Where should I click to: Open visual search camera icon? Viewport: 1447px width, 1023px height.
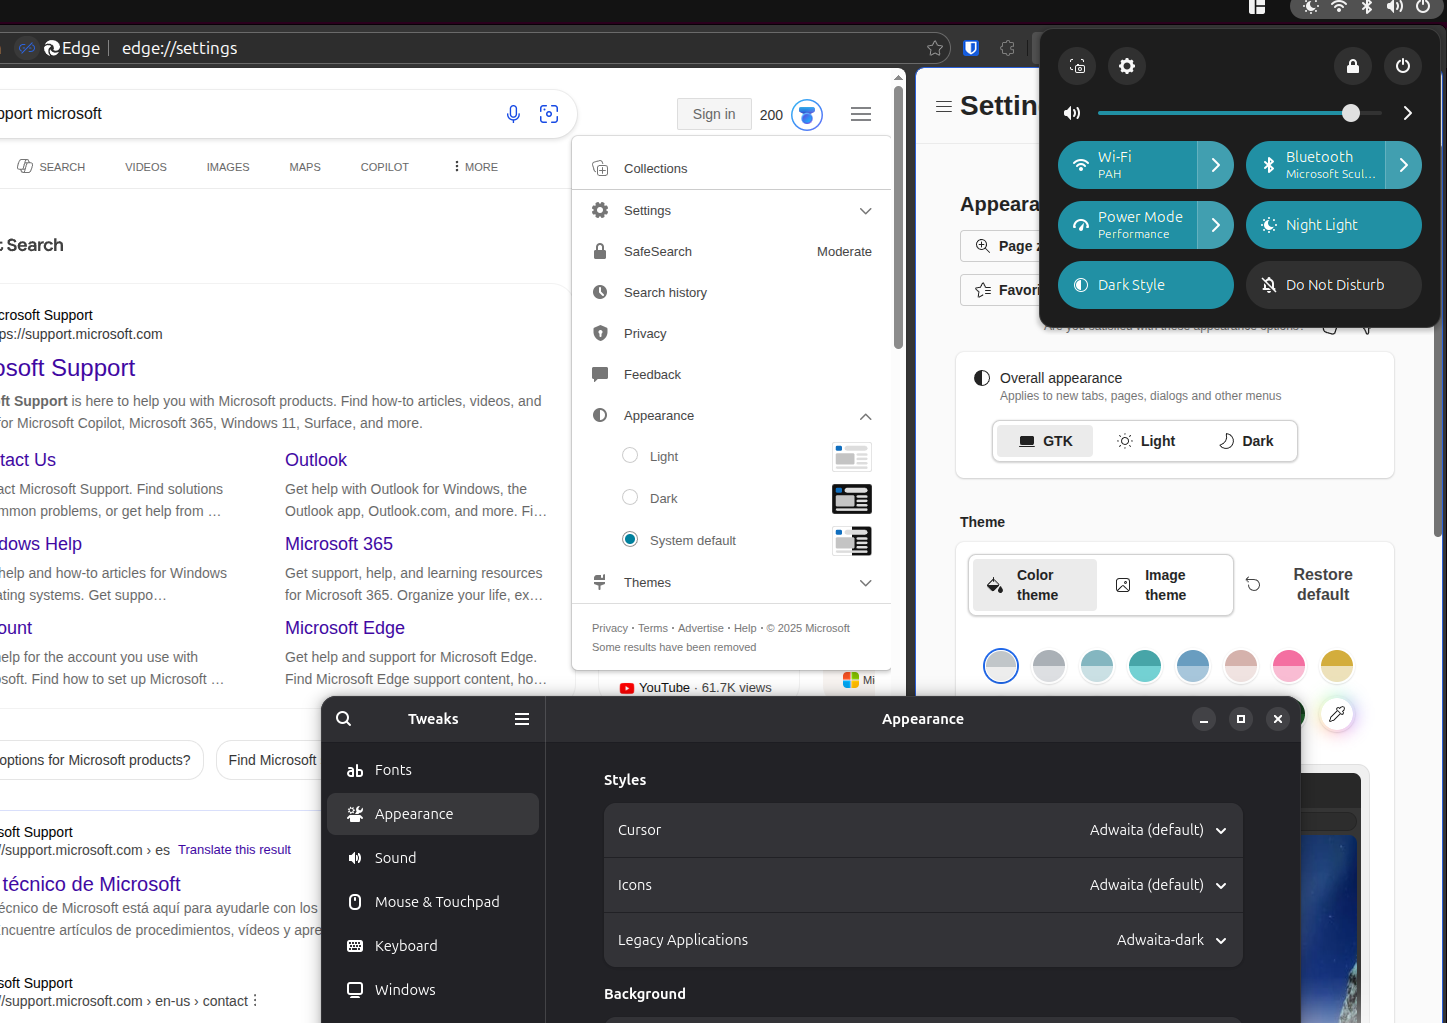click(549, 114)
